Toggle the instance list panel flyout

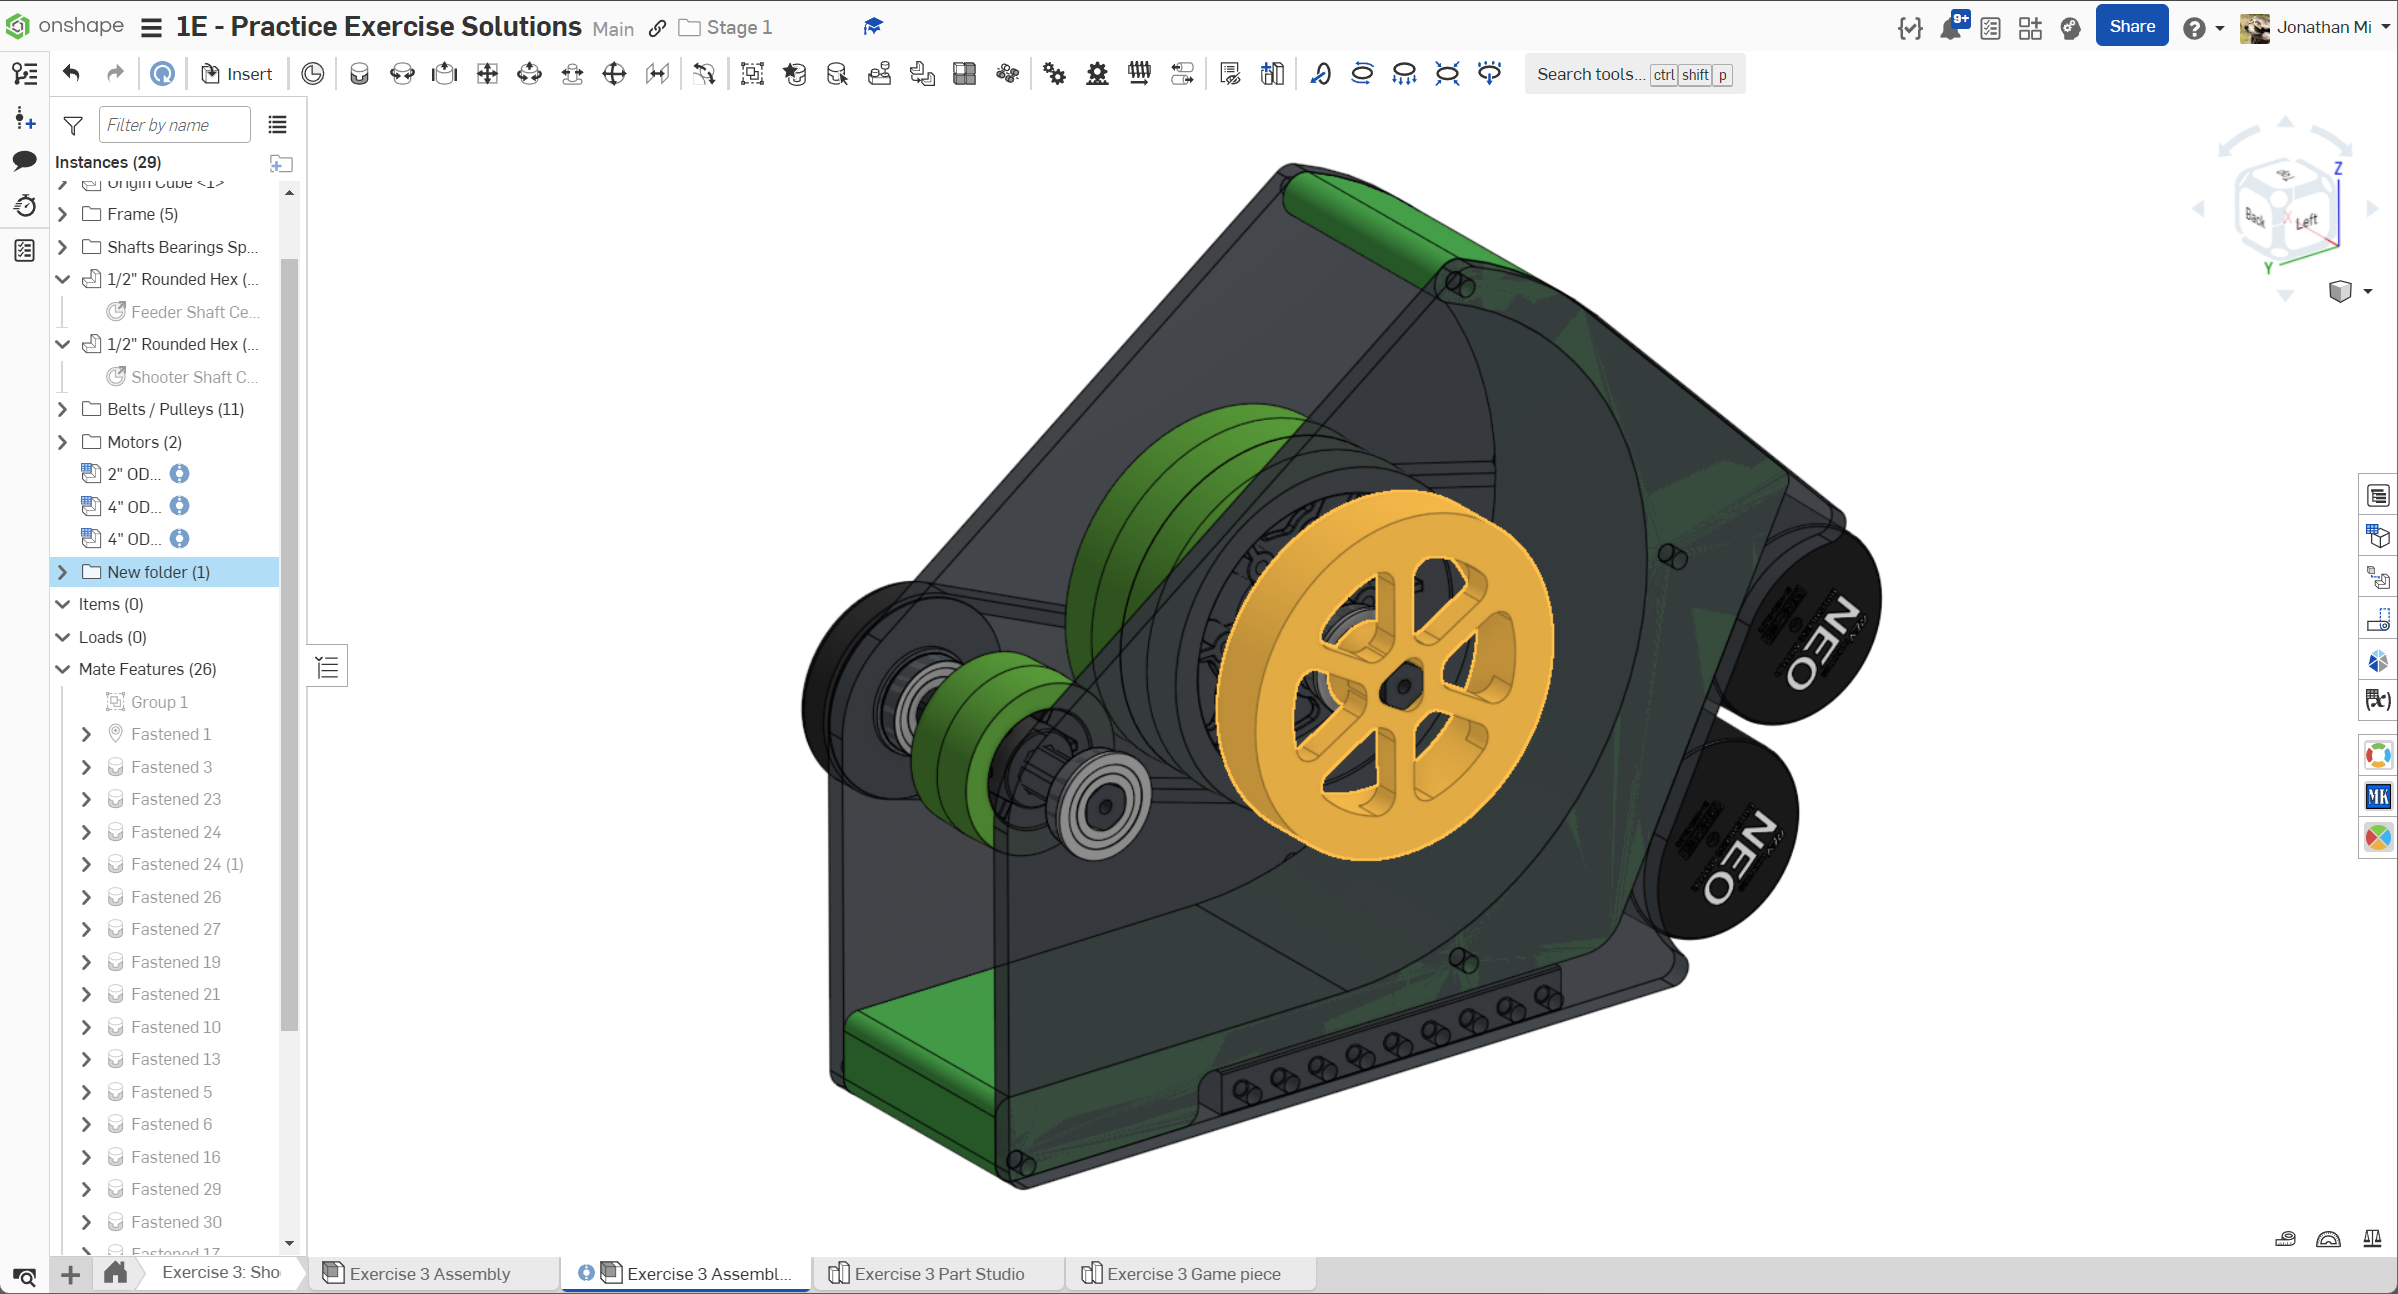click(x=327, y=667)
